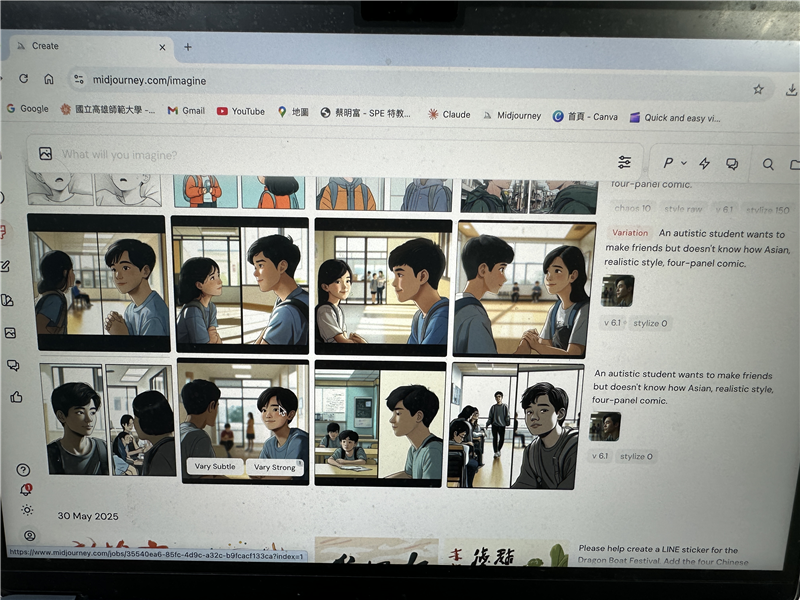Open image of student walking in hallway

pos(515,426)
